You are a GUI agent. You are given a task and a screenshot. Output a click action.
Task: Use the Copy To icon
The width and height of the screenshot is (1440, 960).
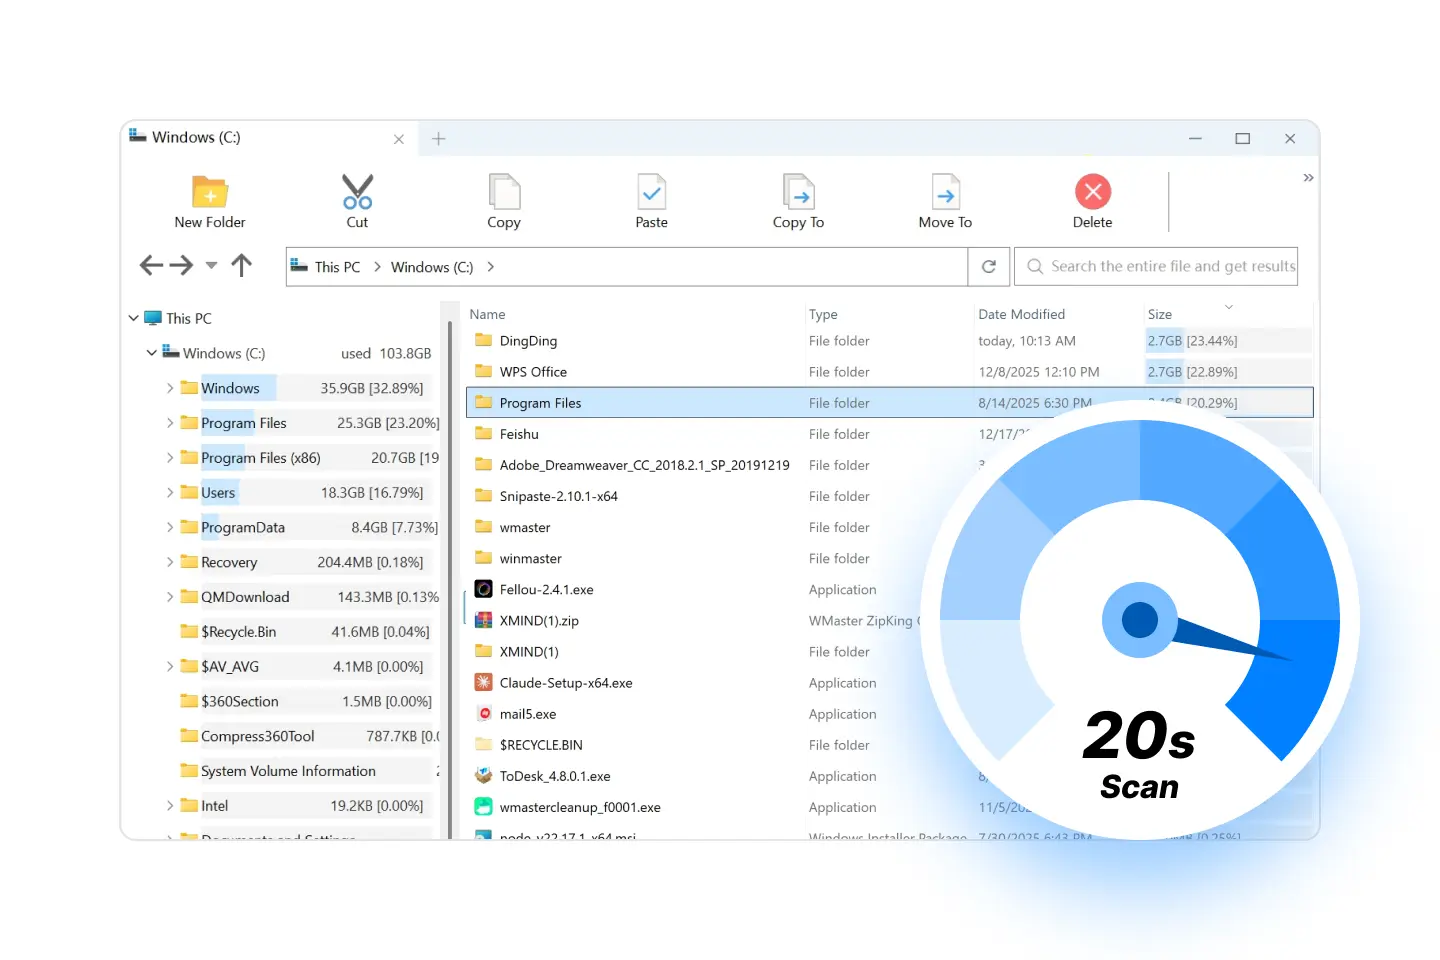(798, 194)
